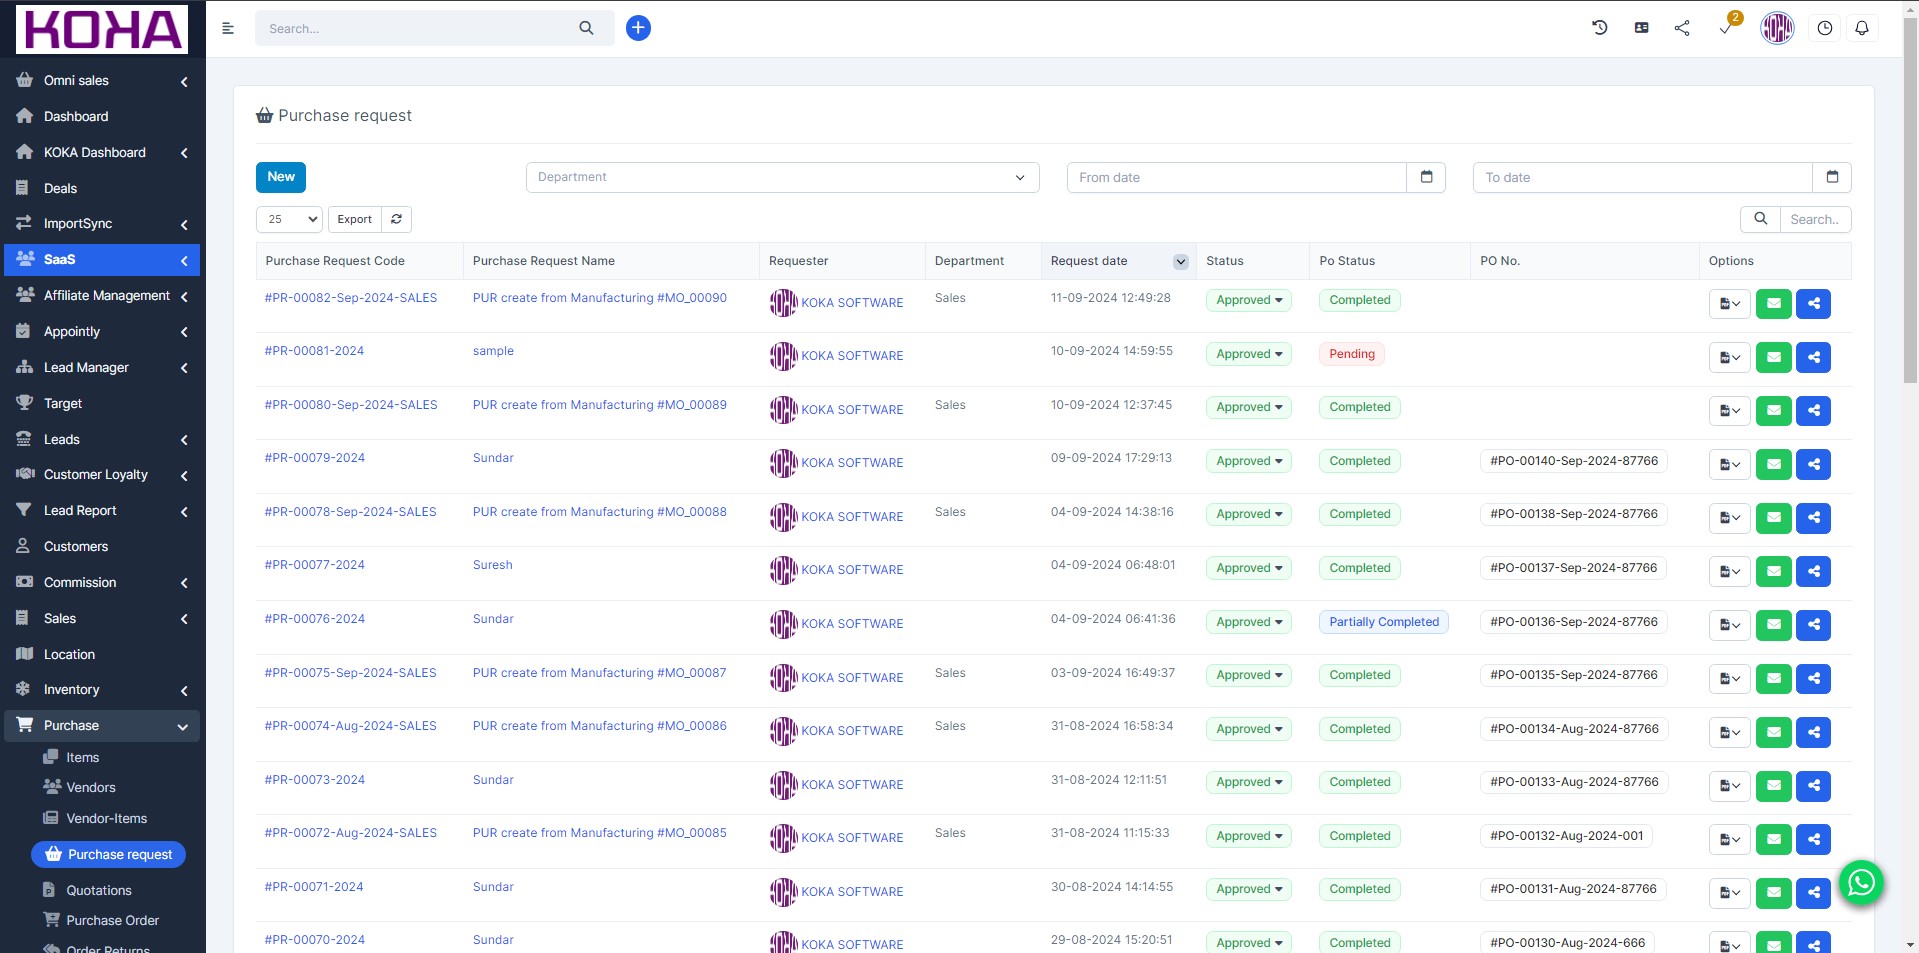Open Approved status dropdown for #PR-00082-Sep-2024-SALES
The image size is (1919, 953).
(x=1248, y=300)
